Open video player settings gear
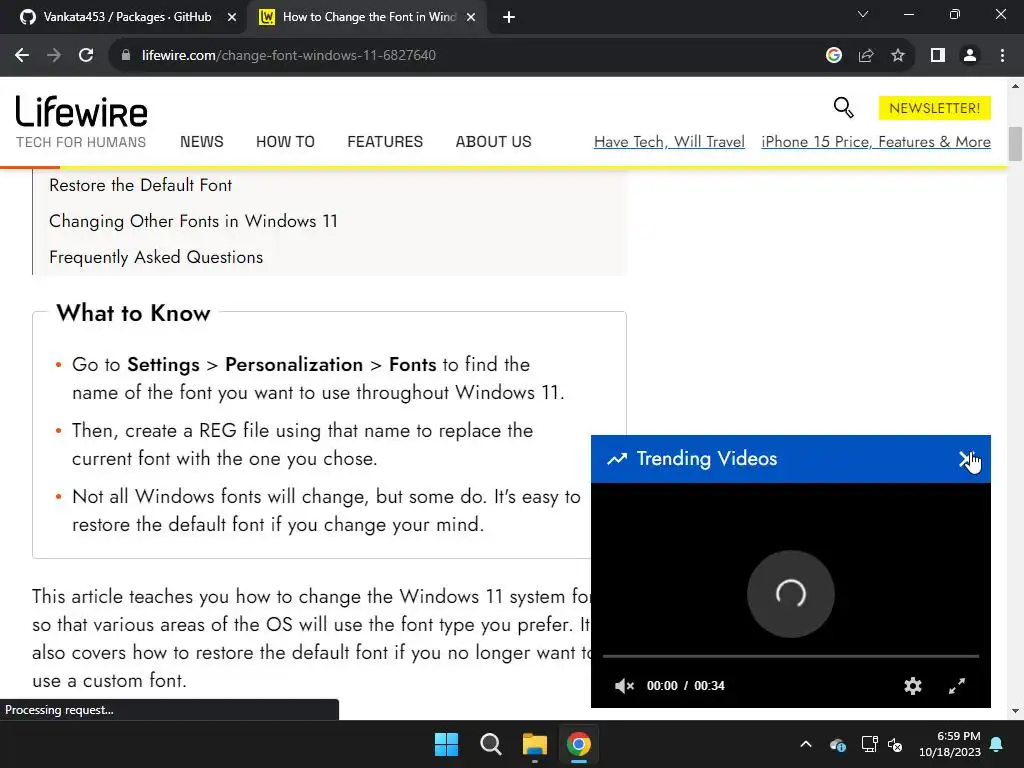The width and height of the screenshot is (1024, 768). [912, 686]
